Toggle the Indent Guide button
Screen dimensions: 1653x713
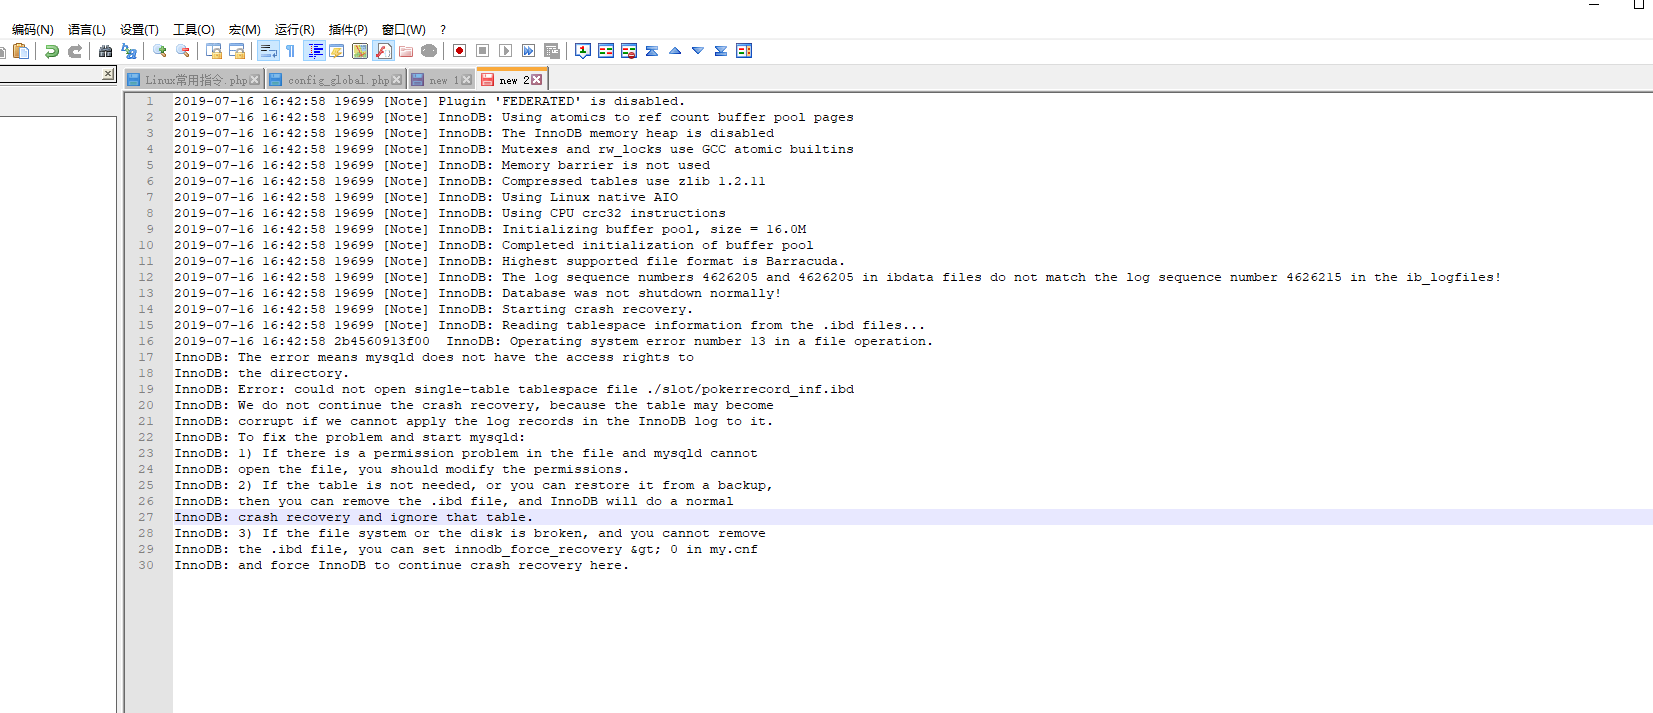pyautogui.click(x=315, y=51)
